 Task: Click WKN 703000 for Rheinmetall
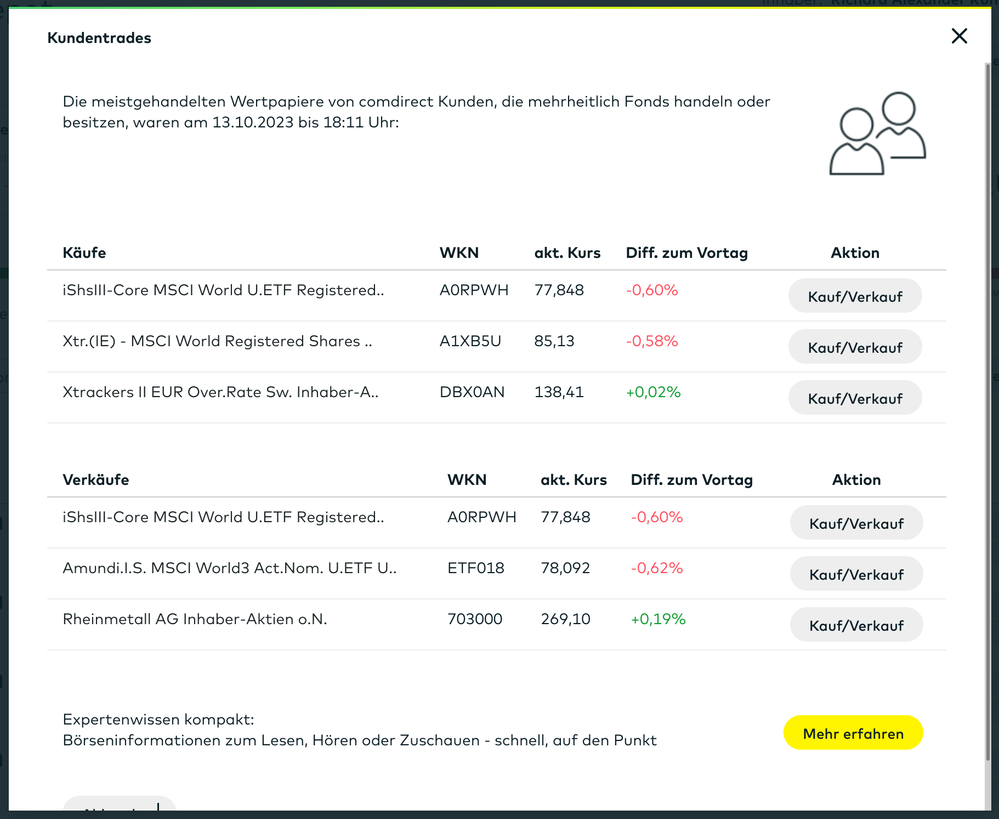[x=475, y=619]
